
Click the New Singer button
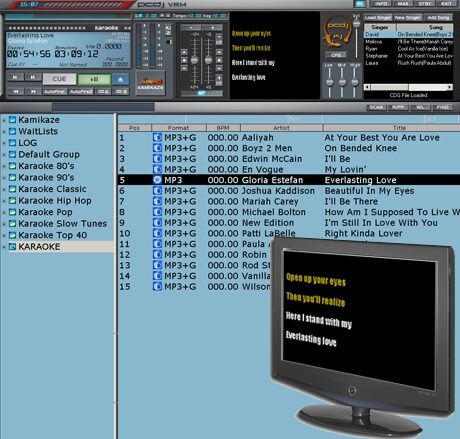point(408,18)
